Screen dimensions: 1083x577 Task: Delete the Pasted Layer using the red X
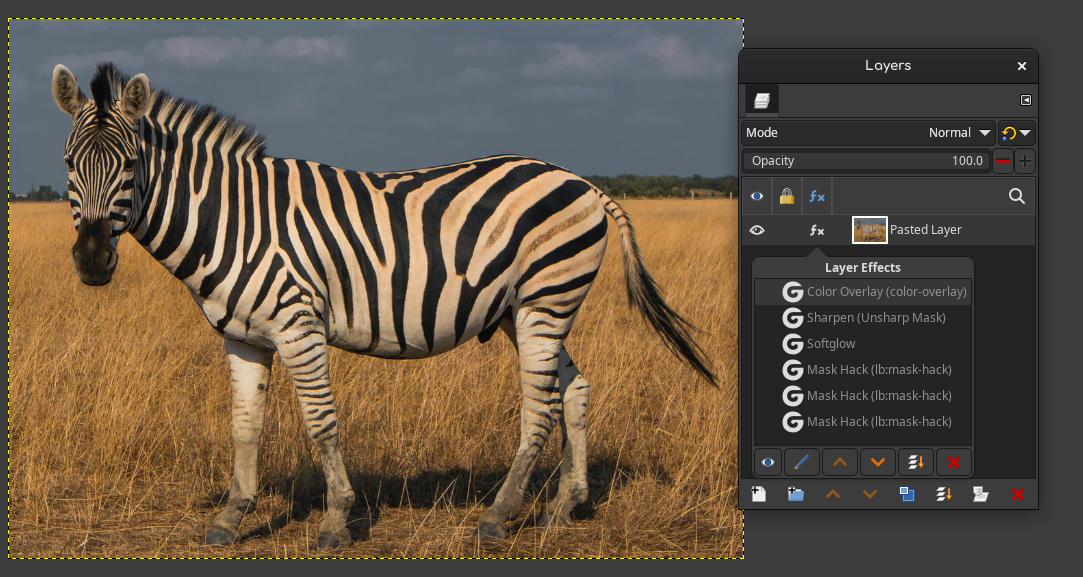1017,494
